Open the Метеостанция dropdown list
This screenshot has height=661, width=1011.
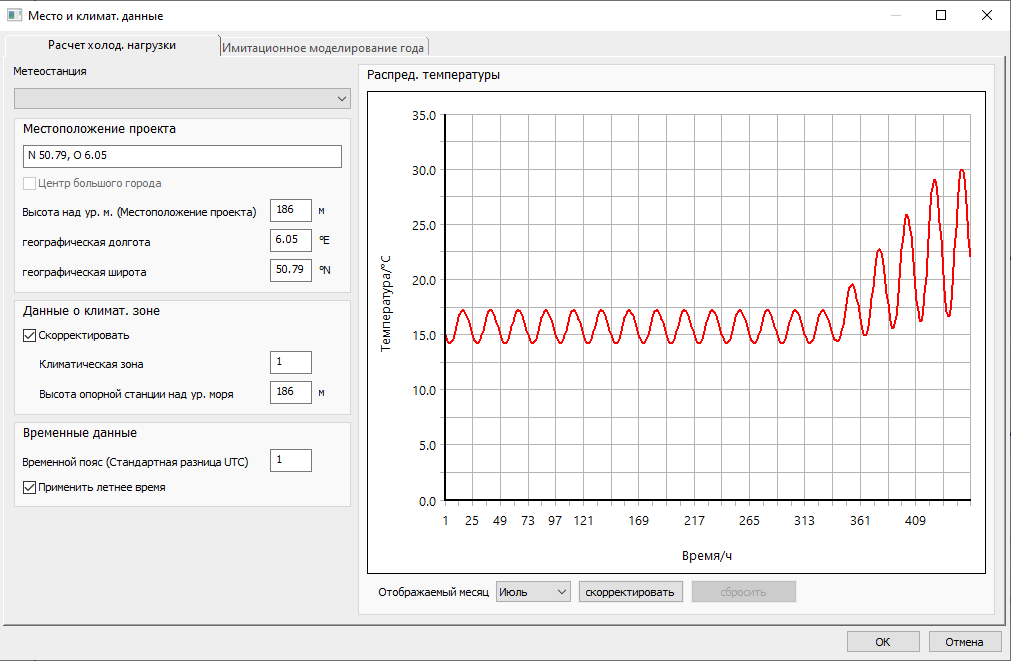pyautogui.click(x=182, y=99)
